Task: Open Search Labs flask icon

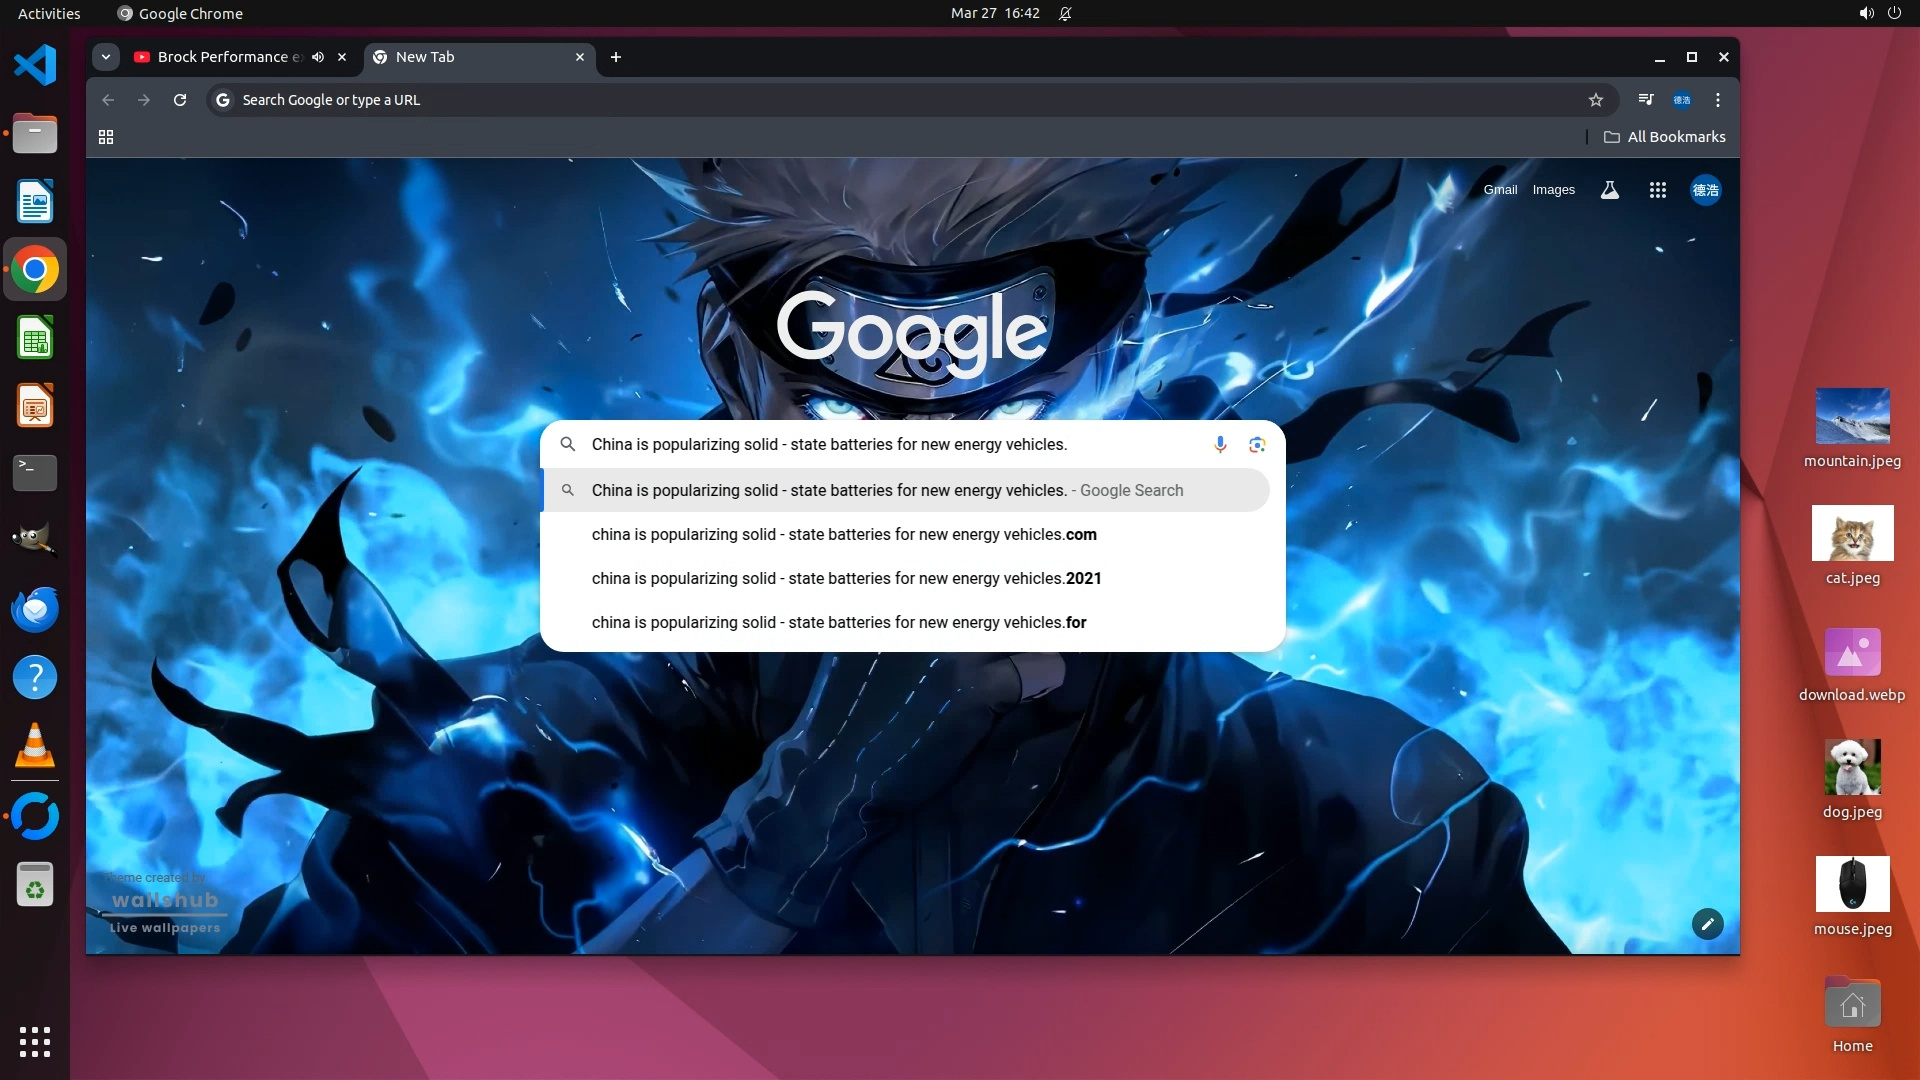Action: tap(1609, 190)
